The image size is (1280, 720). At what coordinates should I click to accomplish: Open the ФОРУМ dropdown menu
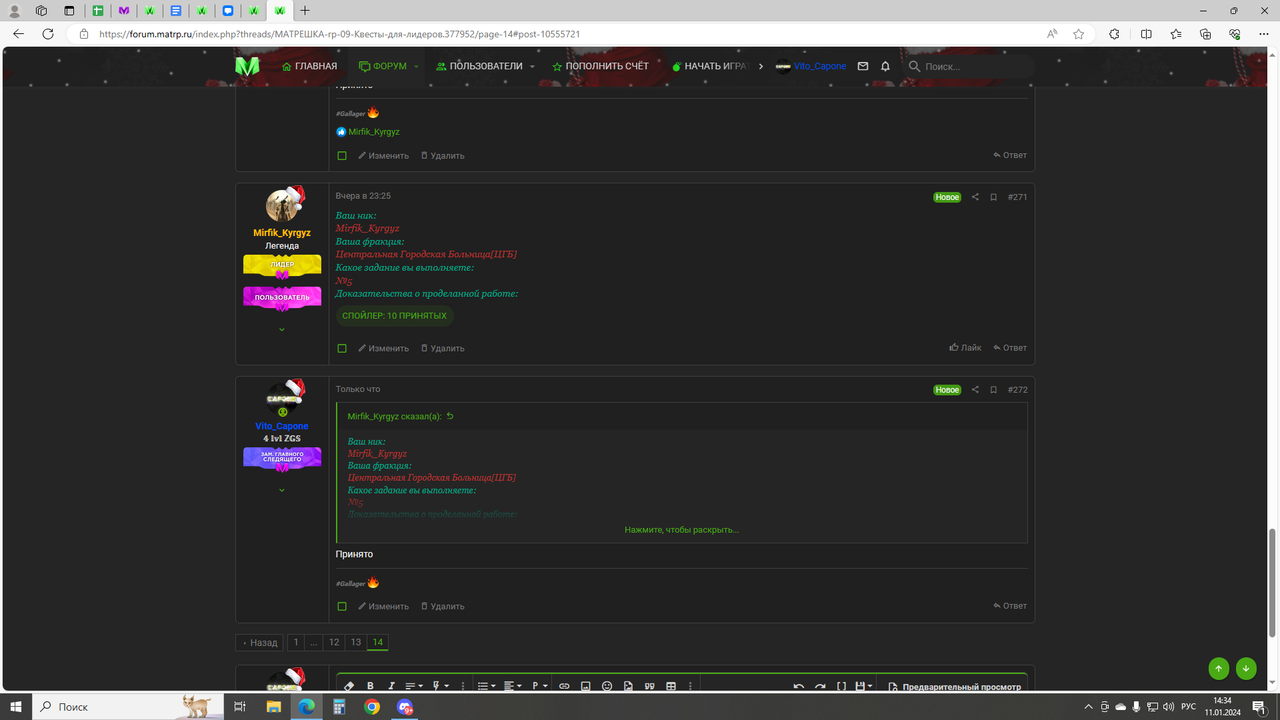(385, 66)
